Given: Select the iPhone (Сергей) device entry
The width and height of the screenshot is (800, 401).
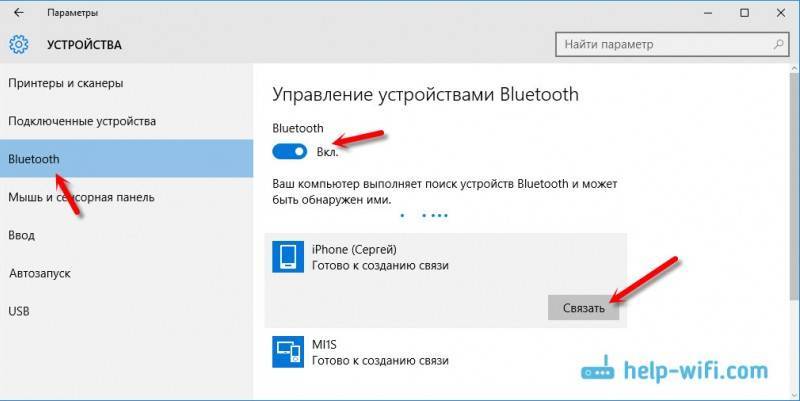Looking at the screenshot, I should tap(445, 280).
